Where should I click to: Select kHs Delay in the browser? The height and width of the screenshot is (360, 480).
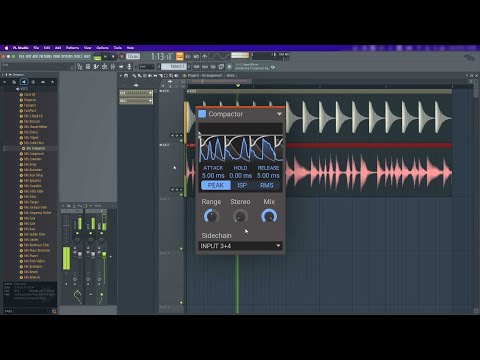pyautogui.click(x=28, y=164)
